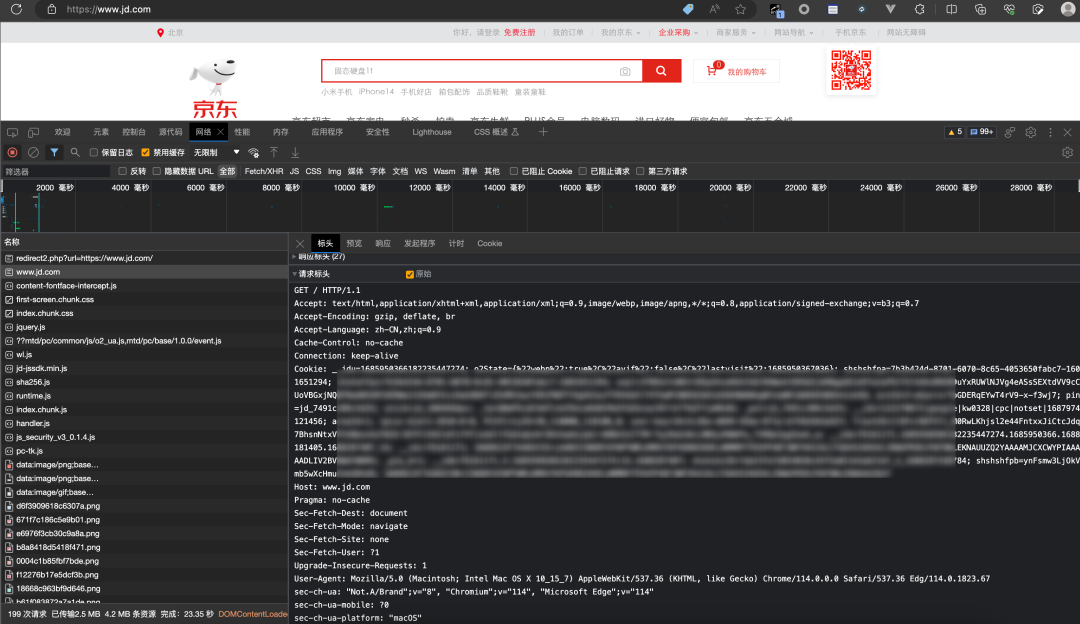This screenshot has height=624, width=1080.
Task: Open network panel settings gear
Action: pos(1067,152)
